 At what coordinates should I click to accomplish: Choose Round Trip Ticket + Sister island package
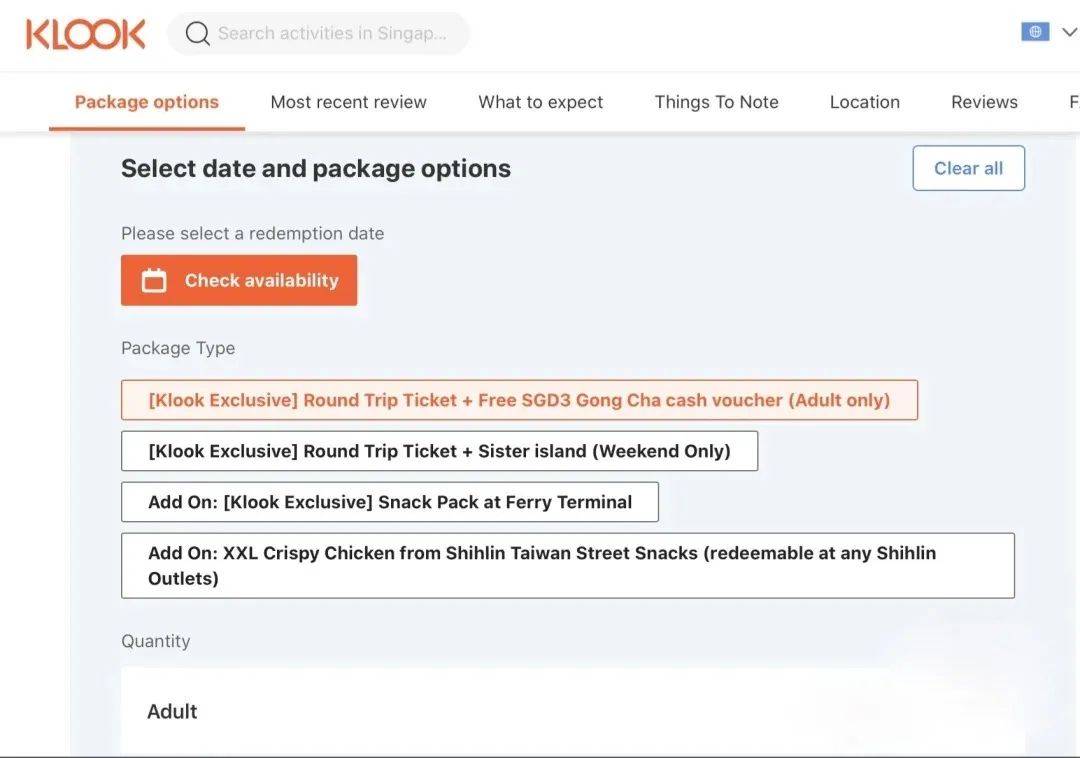(x=439, y=451)
